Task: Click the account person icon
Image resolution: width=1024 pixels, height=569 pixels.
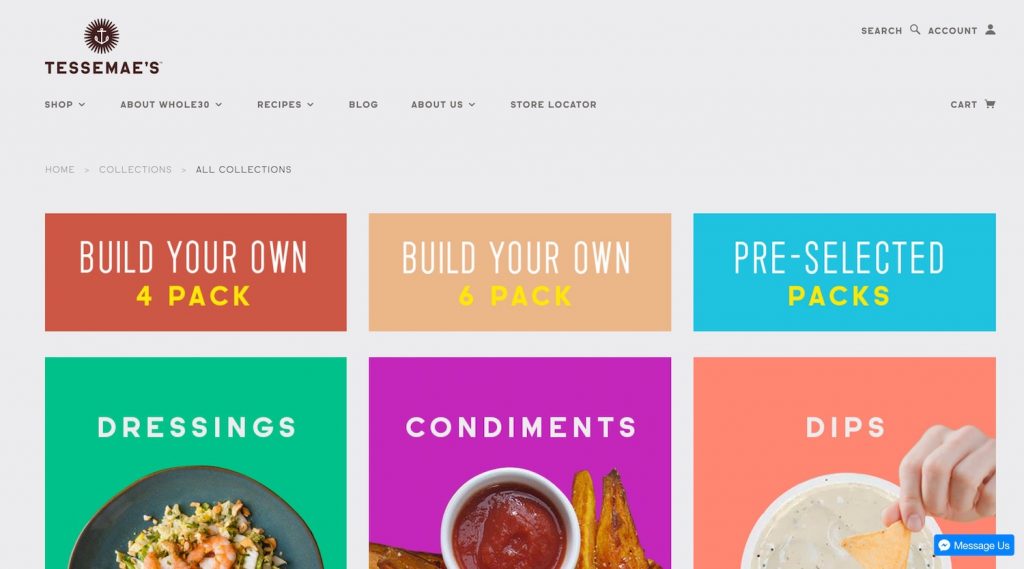Action: click(990, 29)
